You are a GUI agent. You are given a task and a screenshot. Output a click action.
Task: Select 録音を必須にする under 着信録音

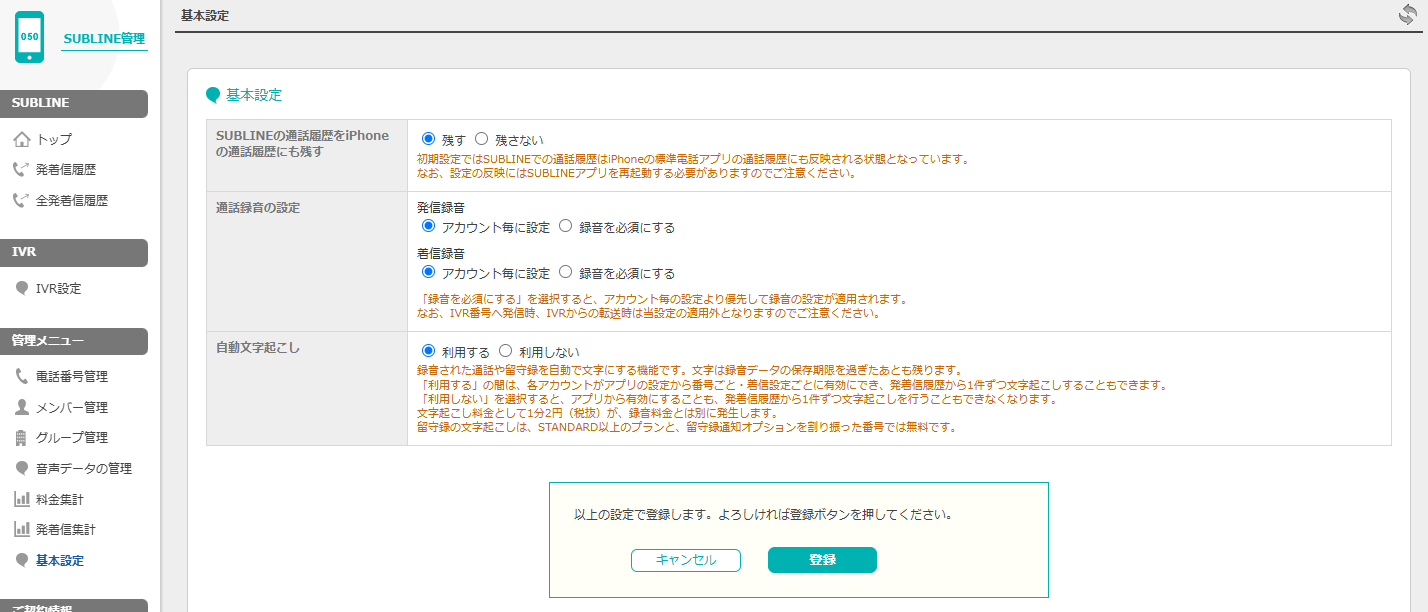tap(566, 272)
